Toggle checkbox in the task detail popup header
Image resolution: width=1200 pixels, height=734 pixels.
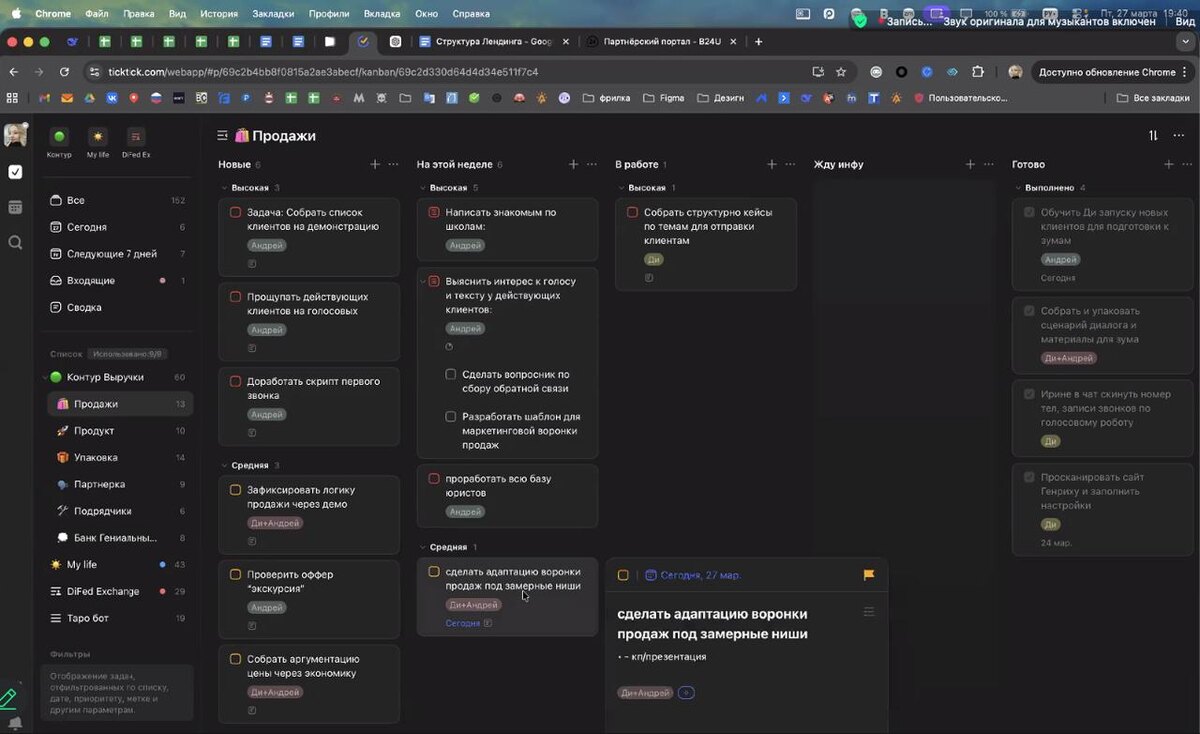(623, 575)
